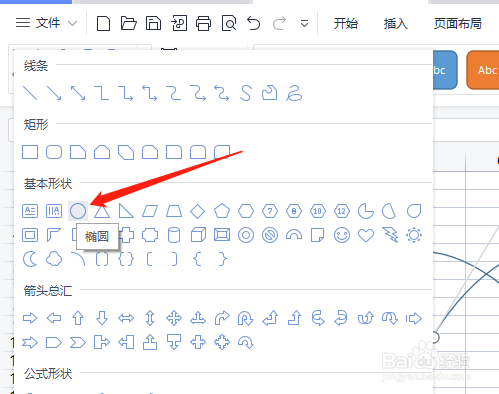Switch to the 插入 tab
The height and width of the screenshot is (394, 499).
tap(396, 23)
